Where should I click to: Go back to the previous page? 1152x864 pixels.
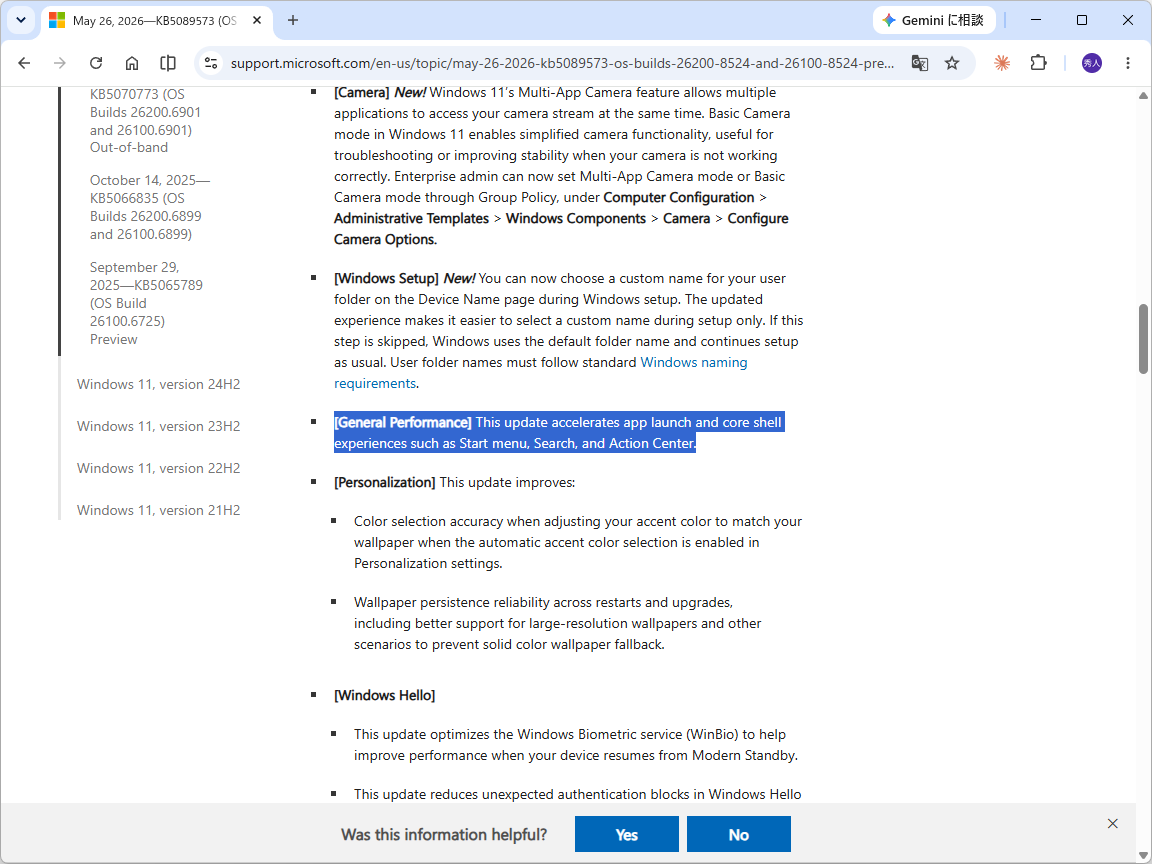(x=24, y=63)
